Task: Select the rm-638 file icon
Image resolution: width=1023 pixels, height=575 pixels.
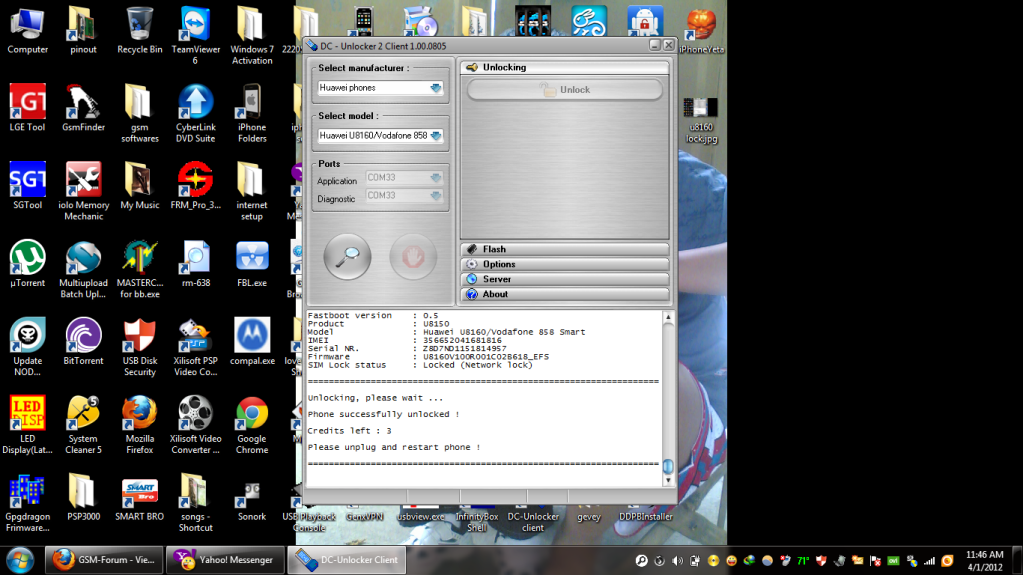Action: (196, 264)
